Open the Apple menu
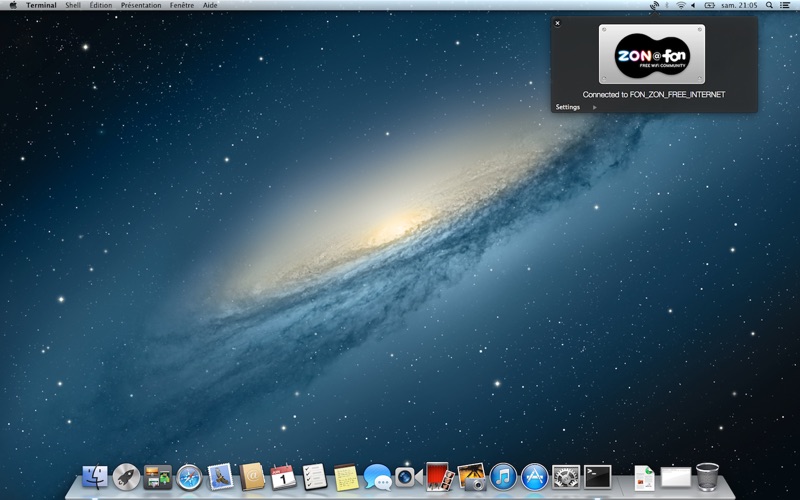Viewport: 800px width, 500px height. coord(13,5)
